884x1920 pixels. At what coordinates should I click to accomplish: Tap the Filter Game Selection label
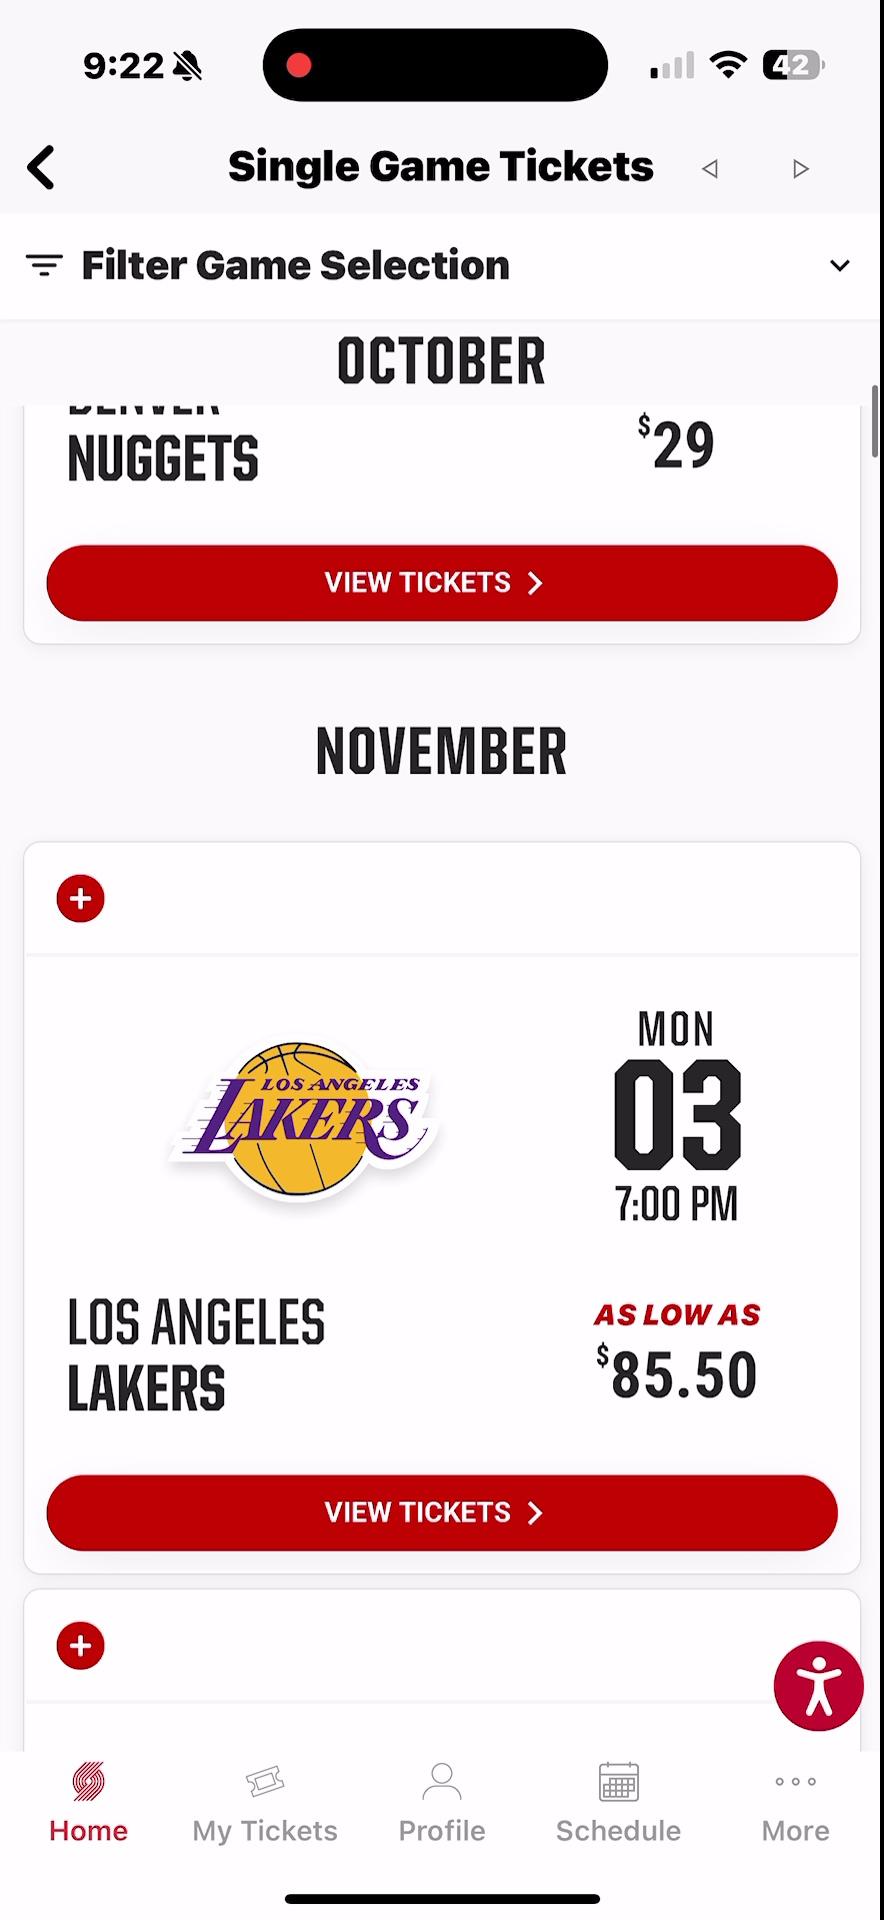pos(295,266)
